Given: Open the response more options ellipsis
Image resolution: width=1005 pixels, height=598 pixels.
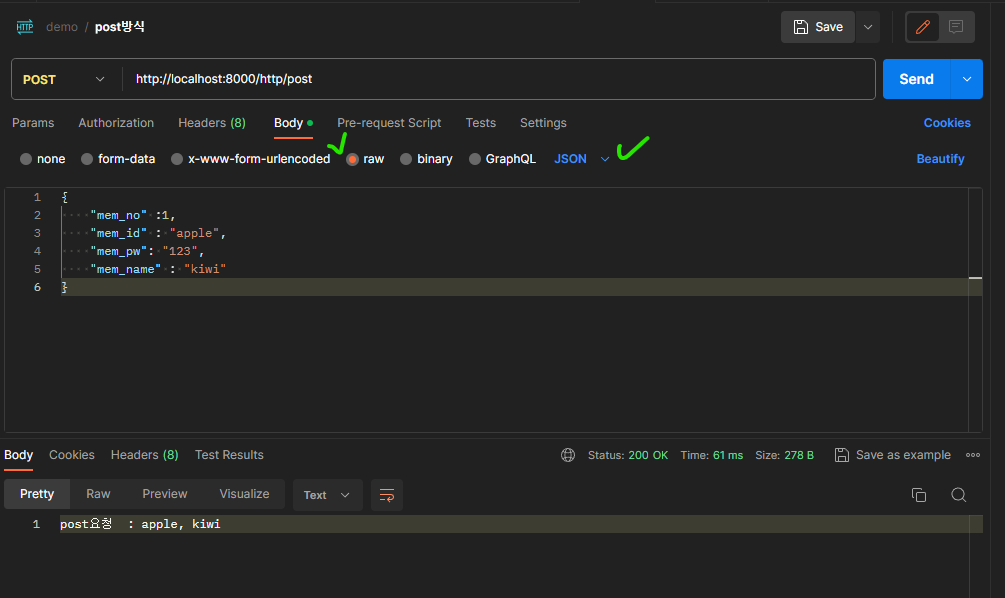Looking at the screenshot, I should point(973,455).
